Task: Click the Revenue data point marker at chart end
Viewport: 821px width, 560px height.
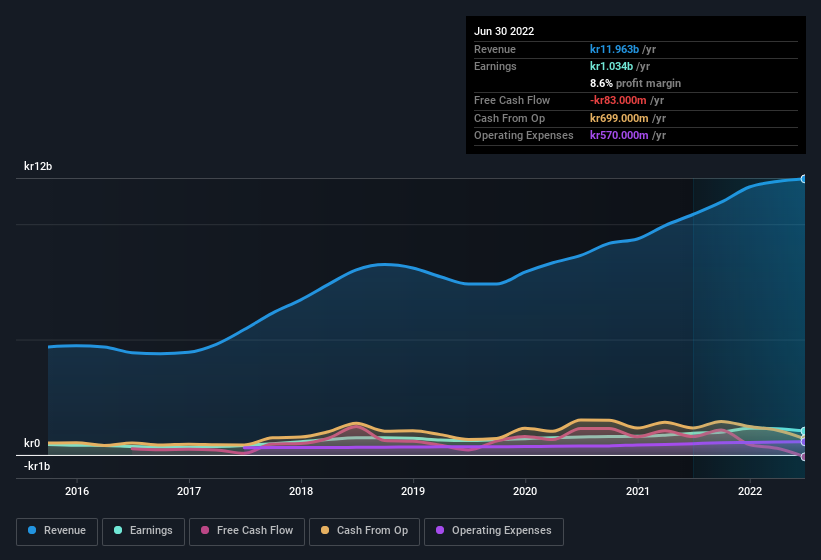Action: pos(803,179)
